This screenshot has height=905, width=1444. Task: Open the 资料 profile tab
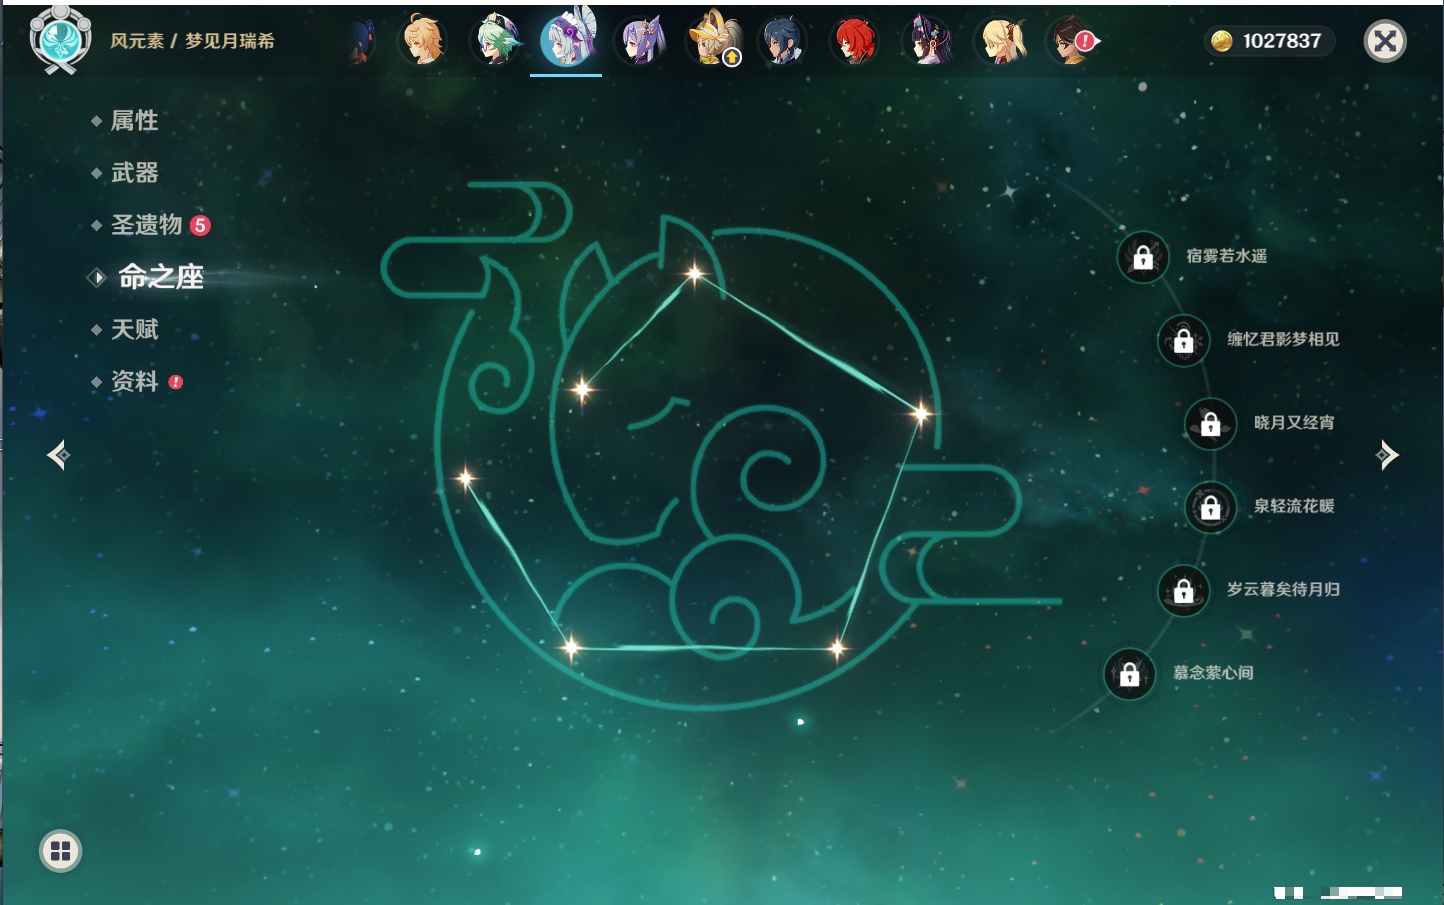(x=134, y=381)
